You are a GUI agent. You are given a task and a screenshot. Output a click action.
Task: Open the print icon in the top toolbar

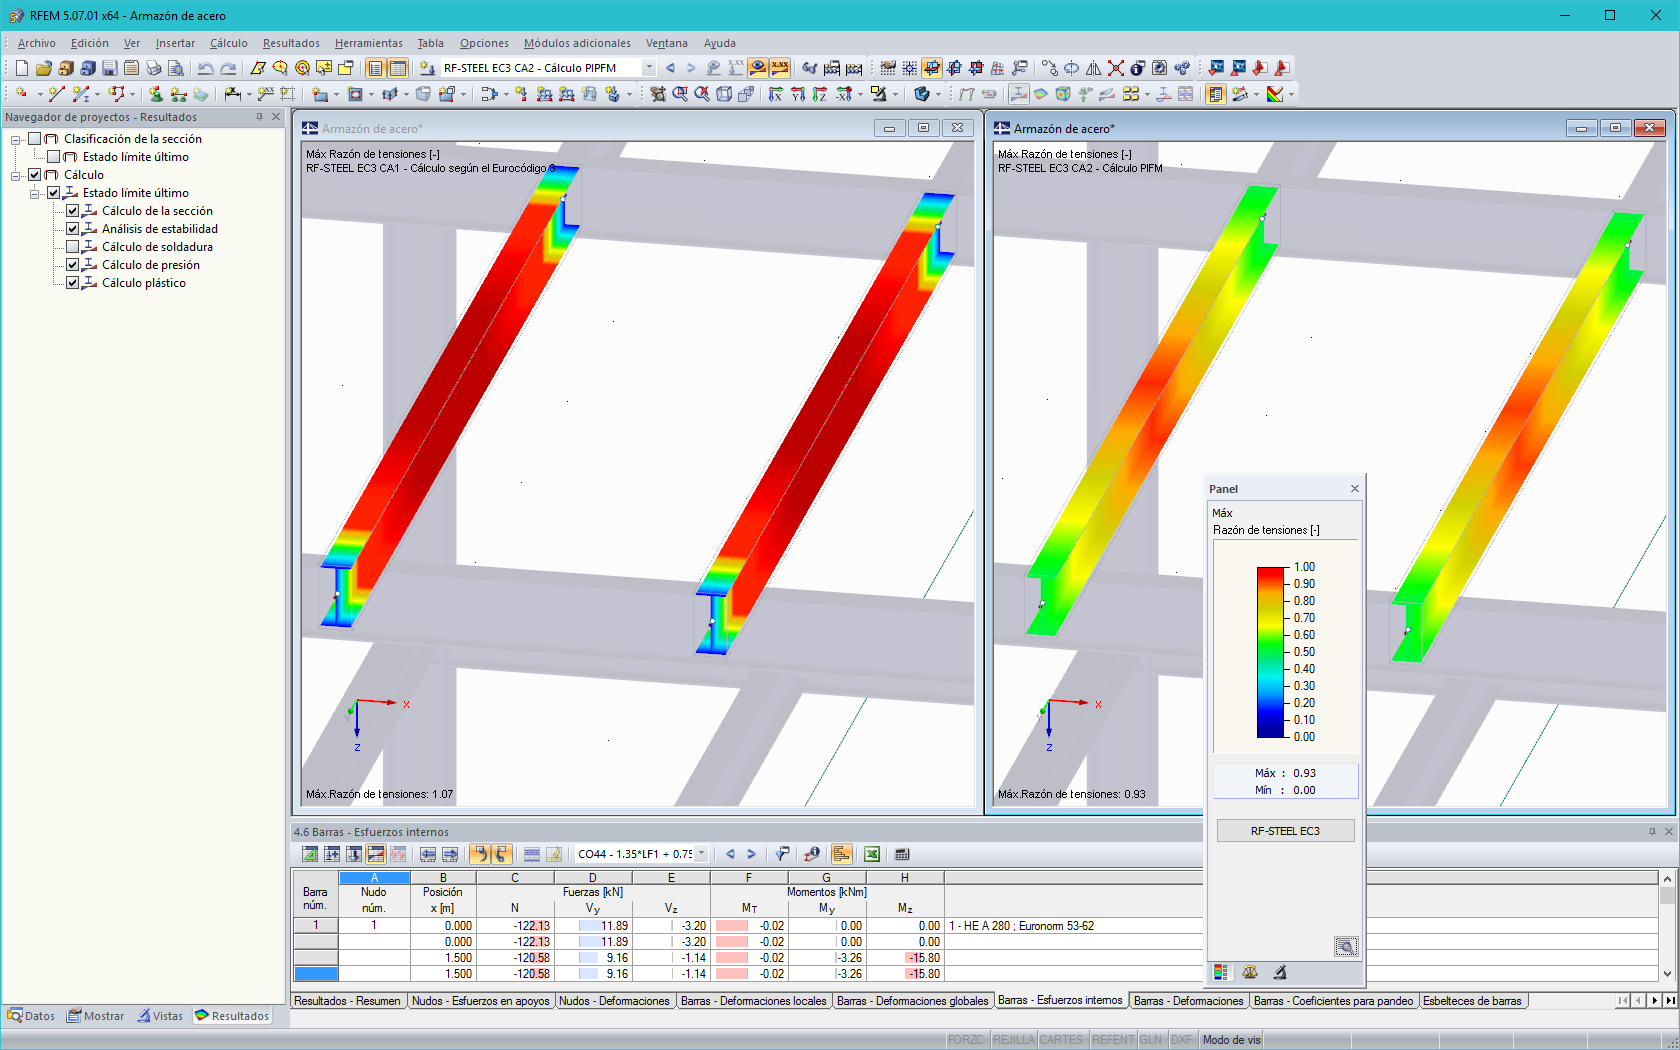[154, 67]
